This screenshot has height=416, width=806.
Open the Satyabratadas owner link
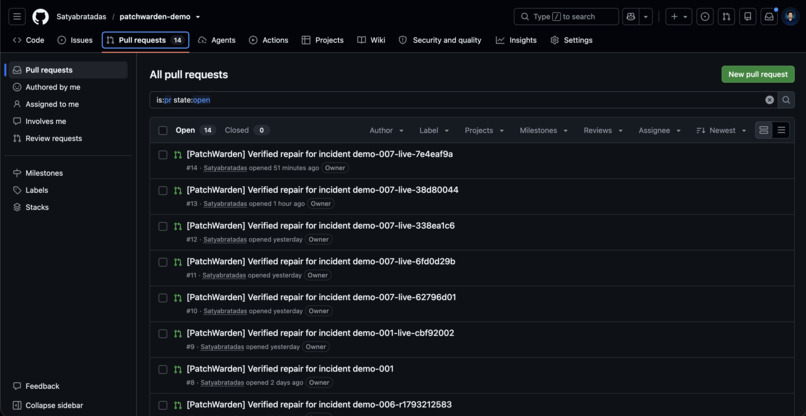tap(81, 16)
